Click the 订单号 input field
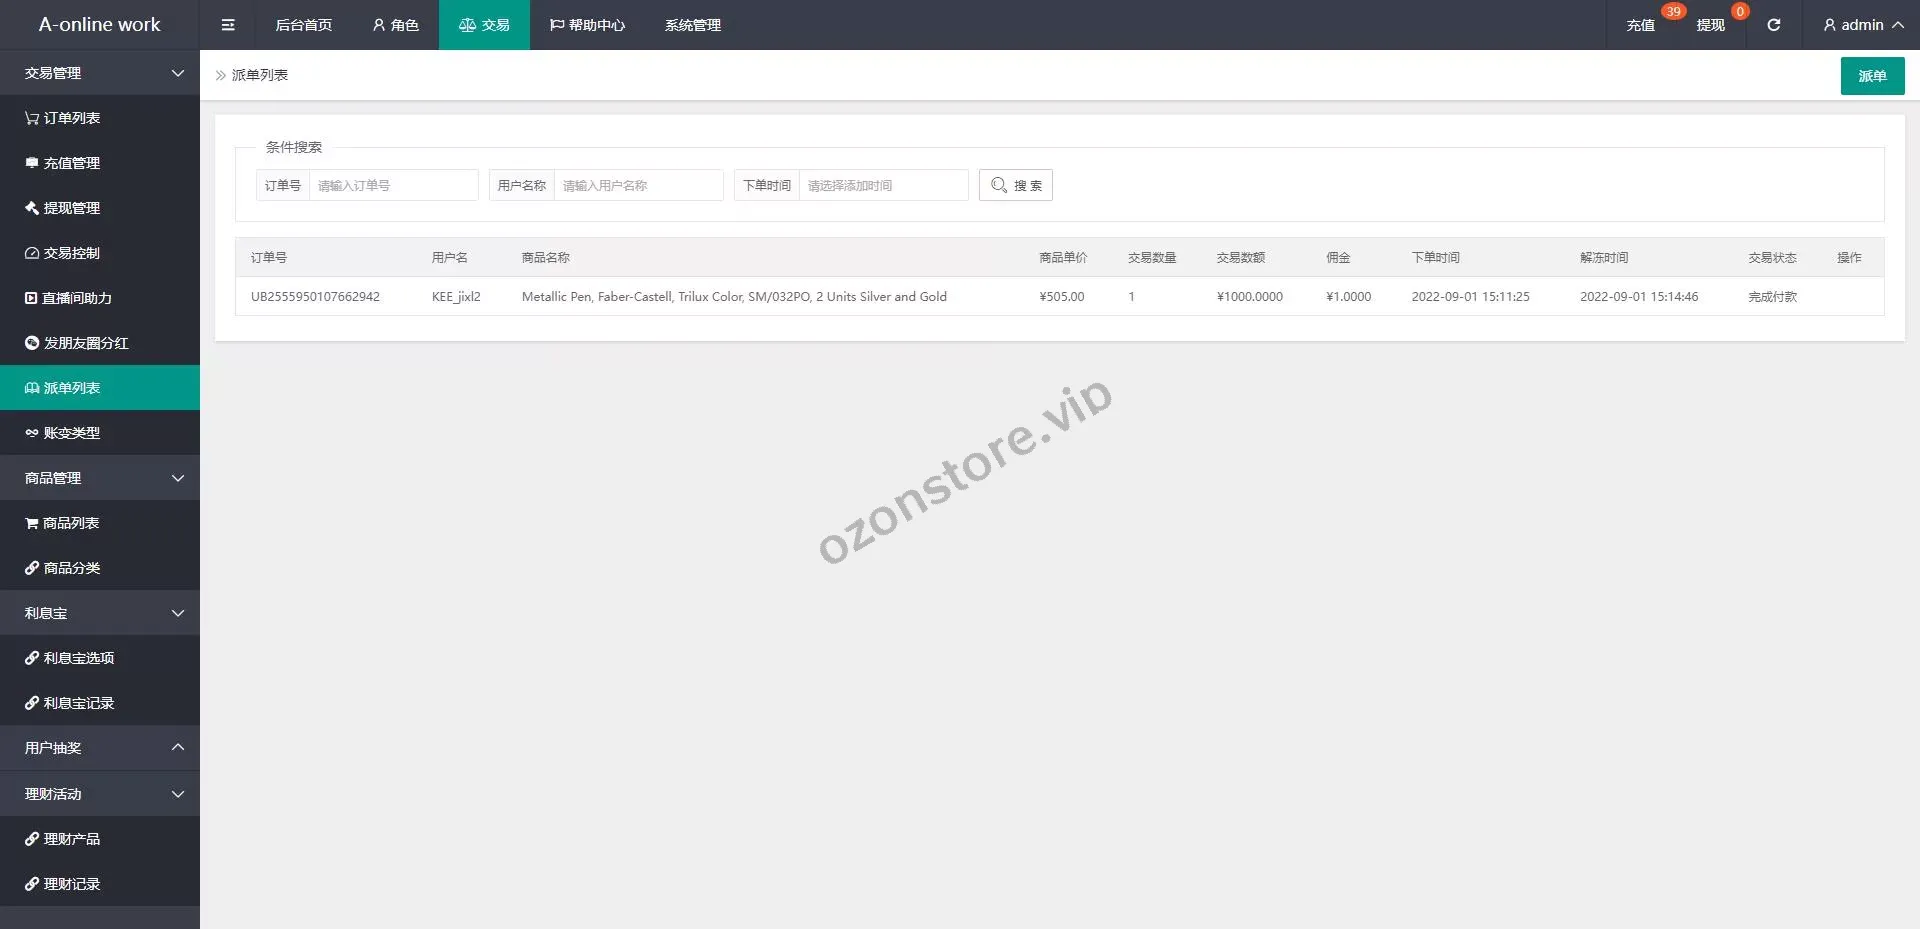This screenshot has width=1920, height=929. click(393, 185)
